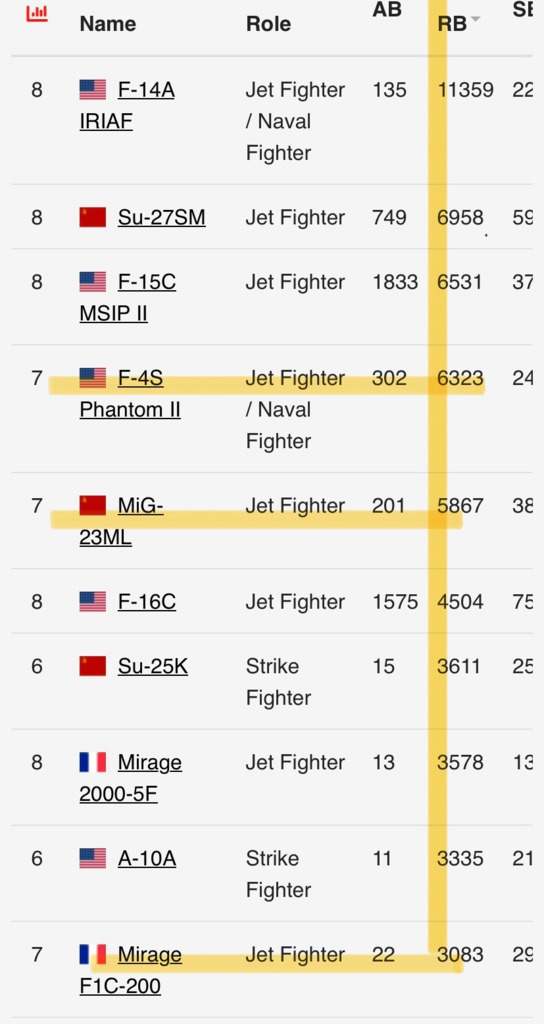Image resolution: width=544 pixels, height=1024 pixels.
Task: Open the F-16C vehicle link
Action: (147, 601)
